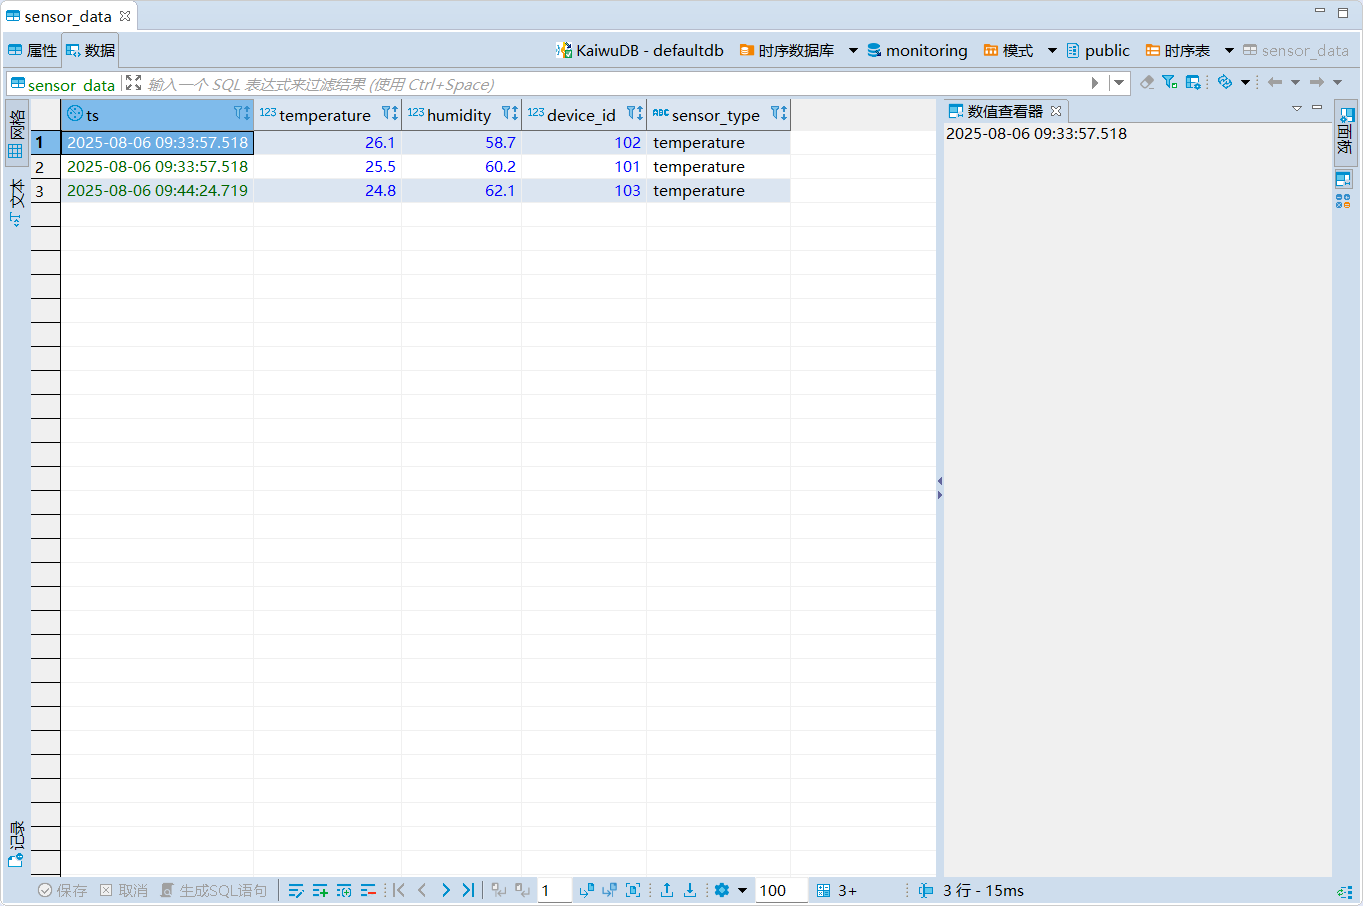Viewport: 1363px width, 906px height.
Task: Expand the 时序数据库 dropdown arrow
Action: coord(853,50)
